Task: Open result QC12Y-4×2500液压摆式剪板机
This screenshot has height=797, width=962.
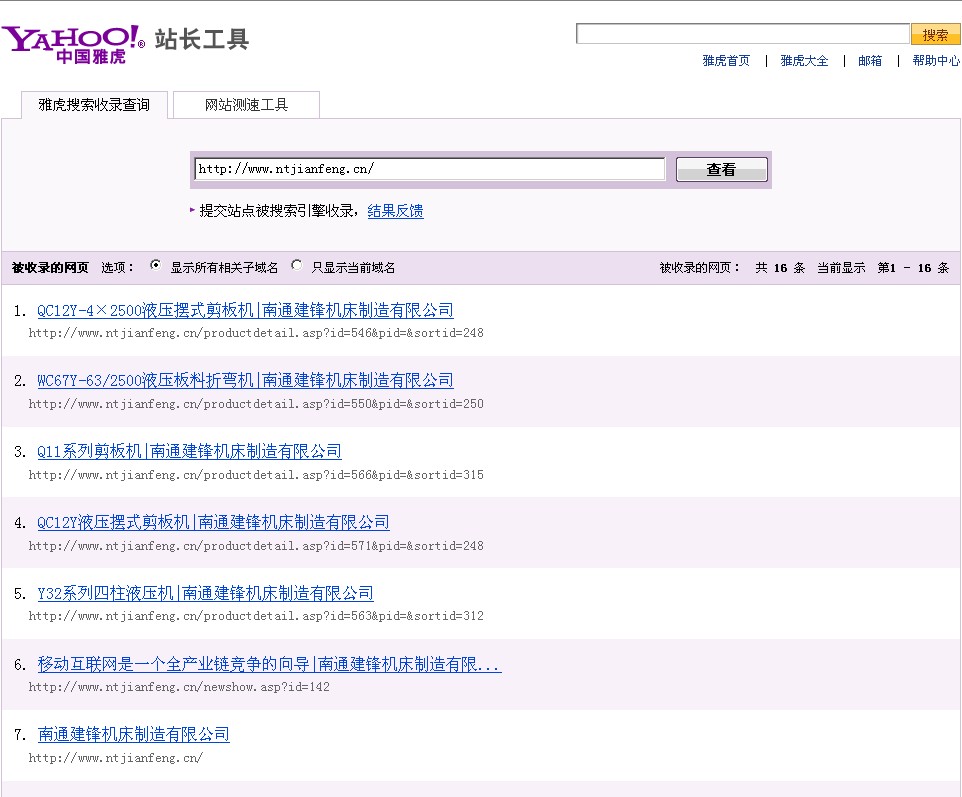Action: pos(245,310)
